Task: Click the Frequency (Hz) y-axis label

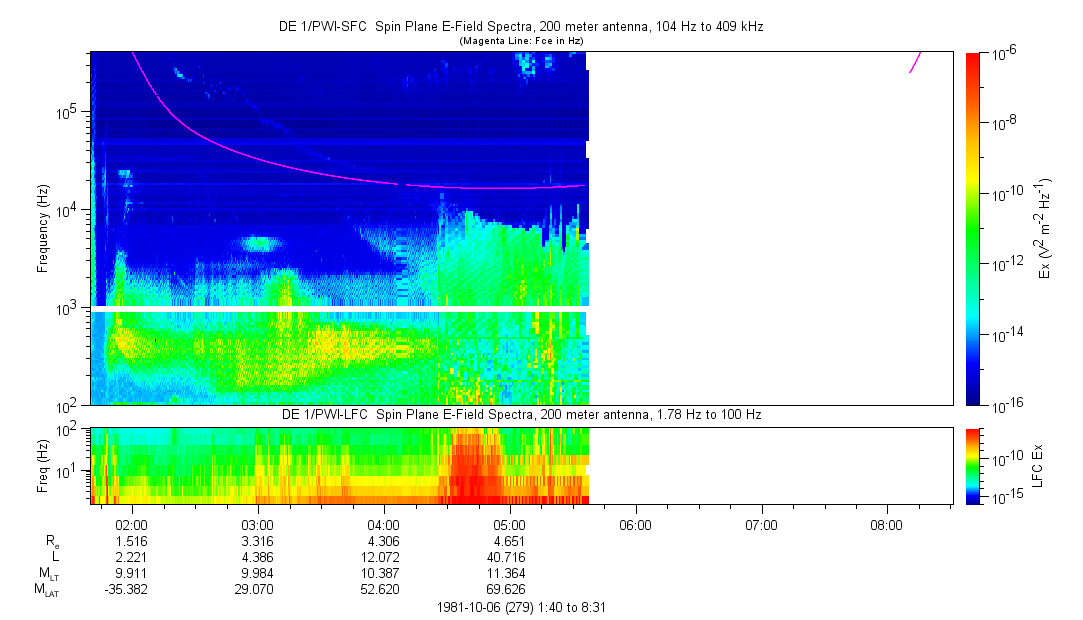Action: pos(42,228)
